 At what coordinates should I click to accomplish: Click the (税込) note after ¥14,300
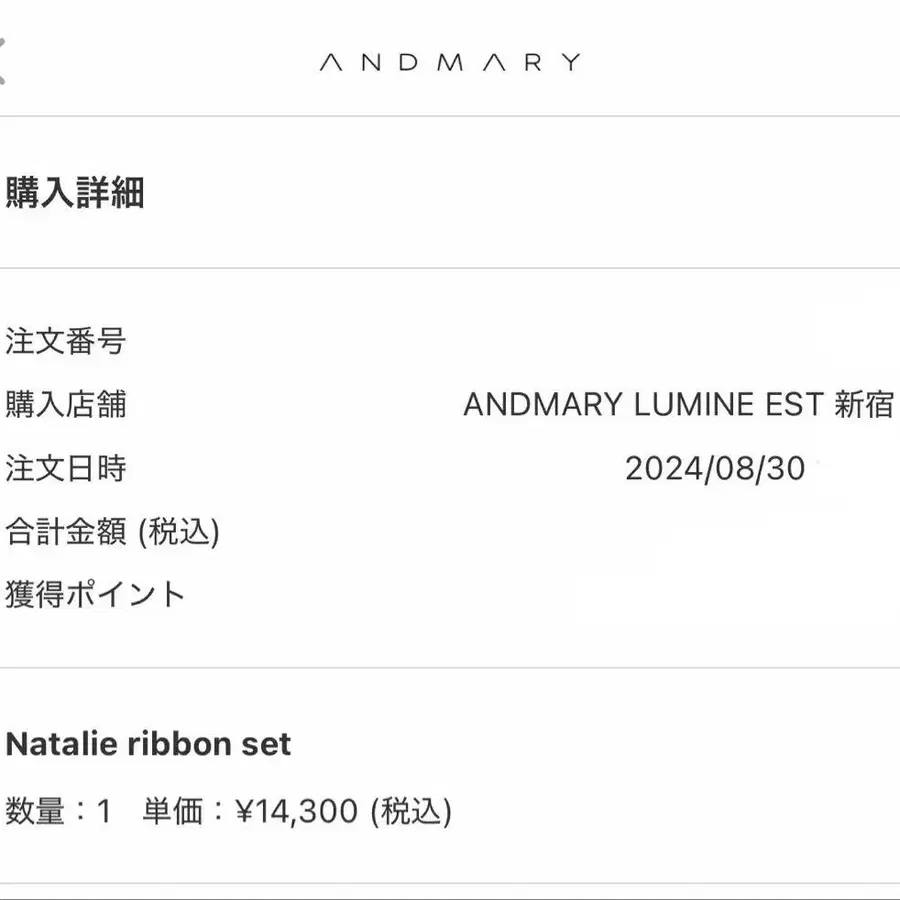pyautogui.click(x=411, y=811)
